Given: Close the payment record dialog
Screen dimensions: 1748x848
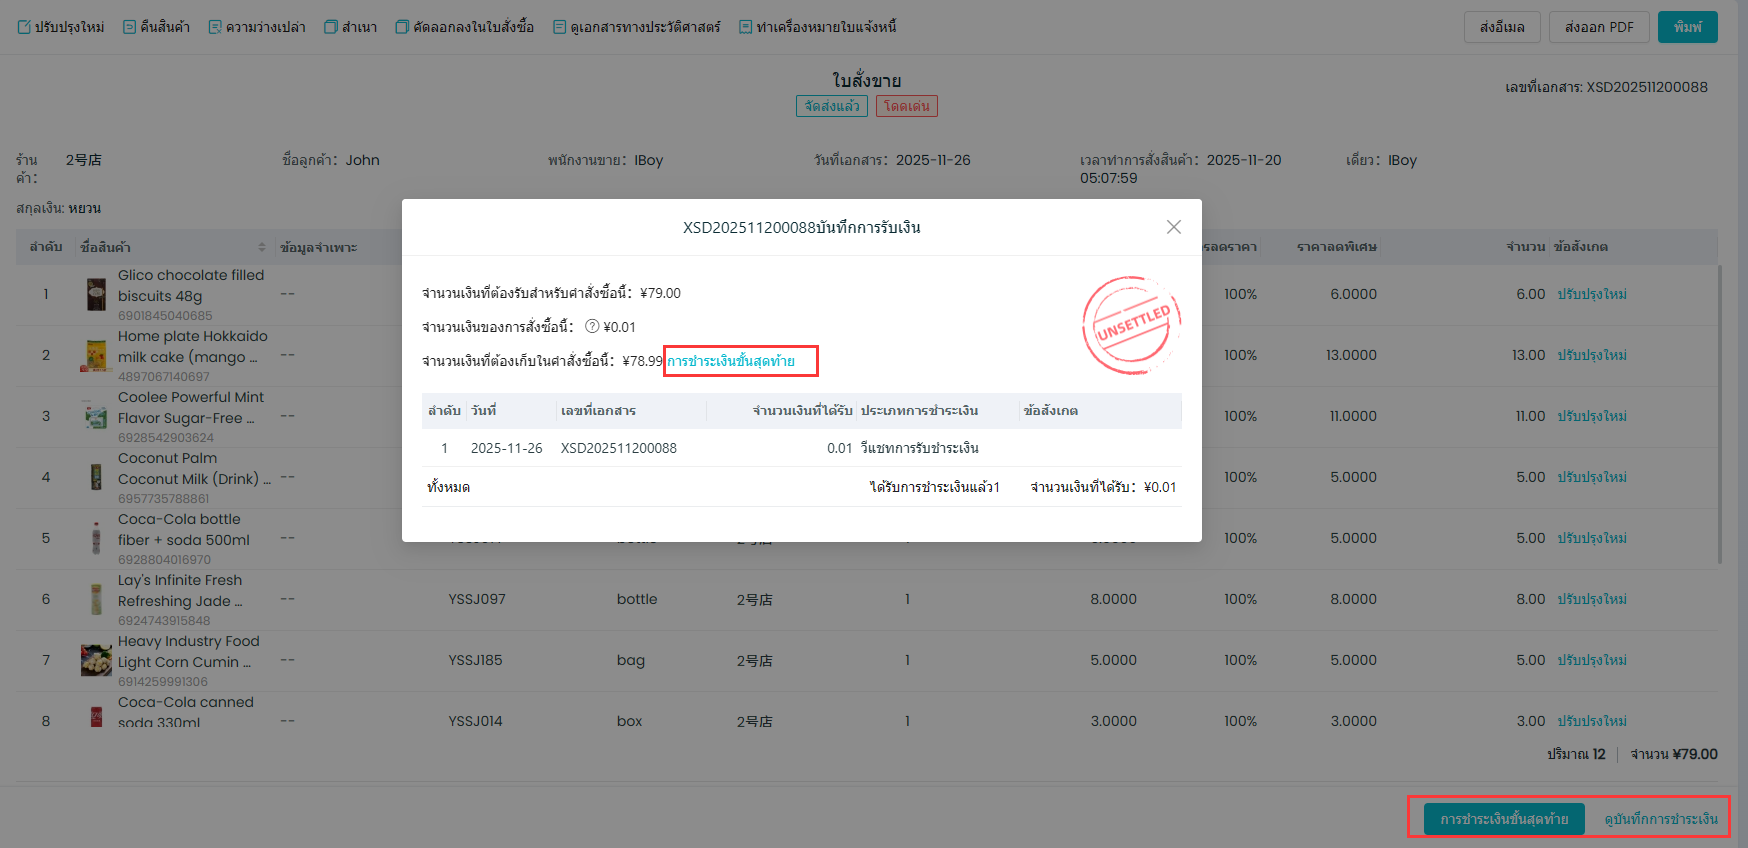Looking at the screenshot, I should tap(1173, 227).
